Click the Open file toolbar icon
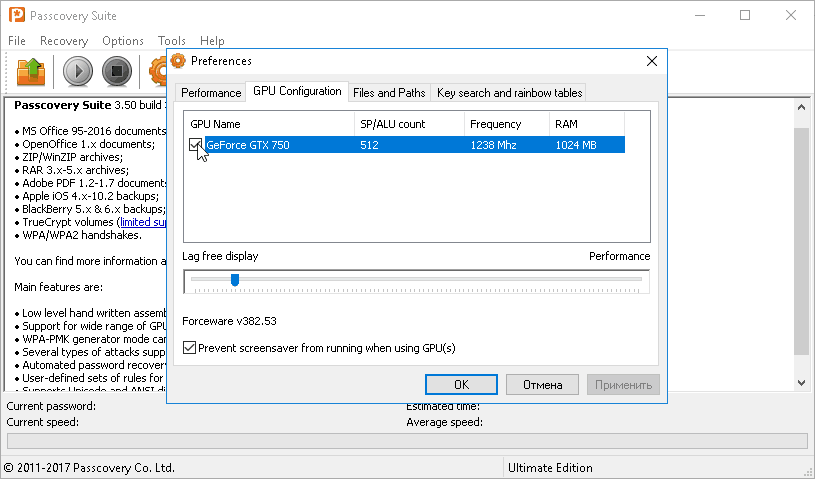This screenshot has height=479, width=815. click(x=31, y=71)
